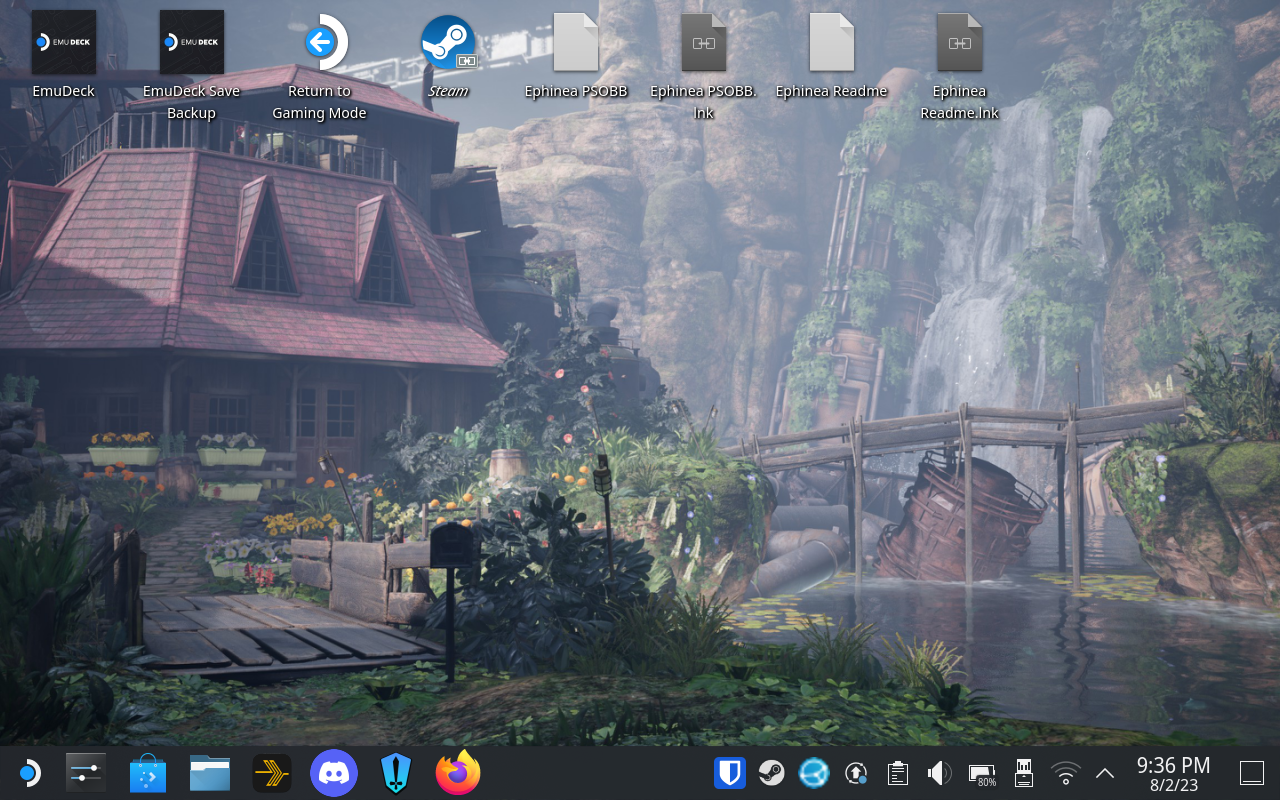Viewport: 1280px width, 800px height.
Task: Open Discord from the taskbar
Action: coord(334,773)
